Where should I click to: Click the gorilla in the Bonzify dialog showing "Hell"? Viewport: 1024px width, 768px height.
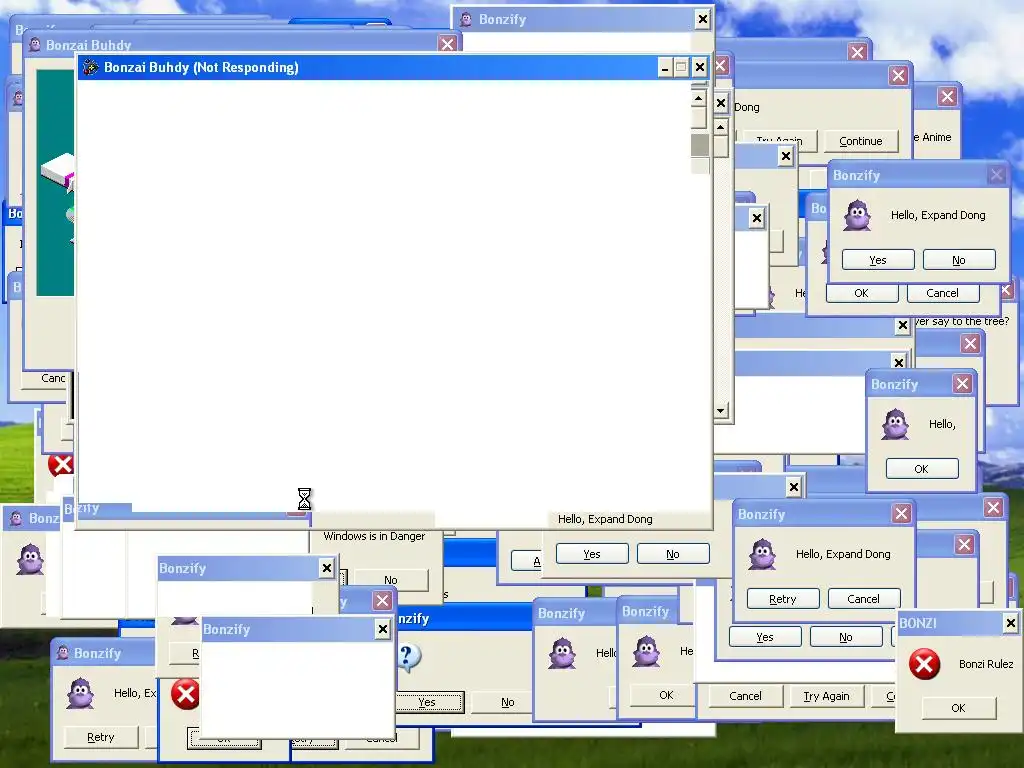coord(562,654)
